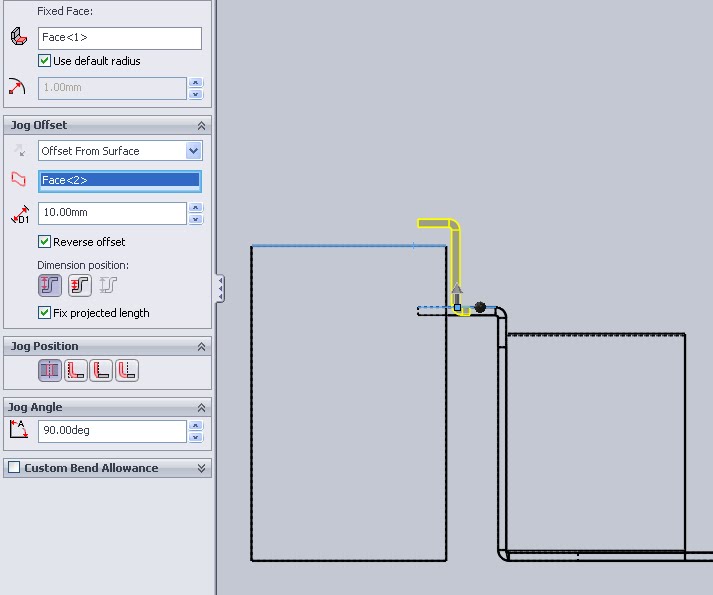713x595 pixels.
Task: Click the black sphere point on the sketch
Action: (480, 307)
